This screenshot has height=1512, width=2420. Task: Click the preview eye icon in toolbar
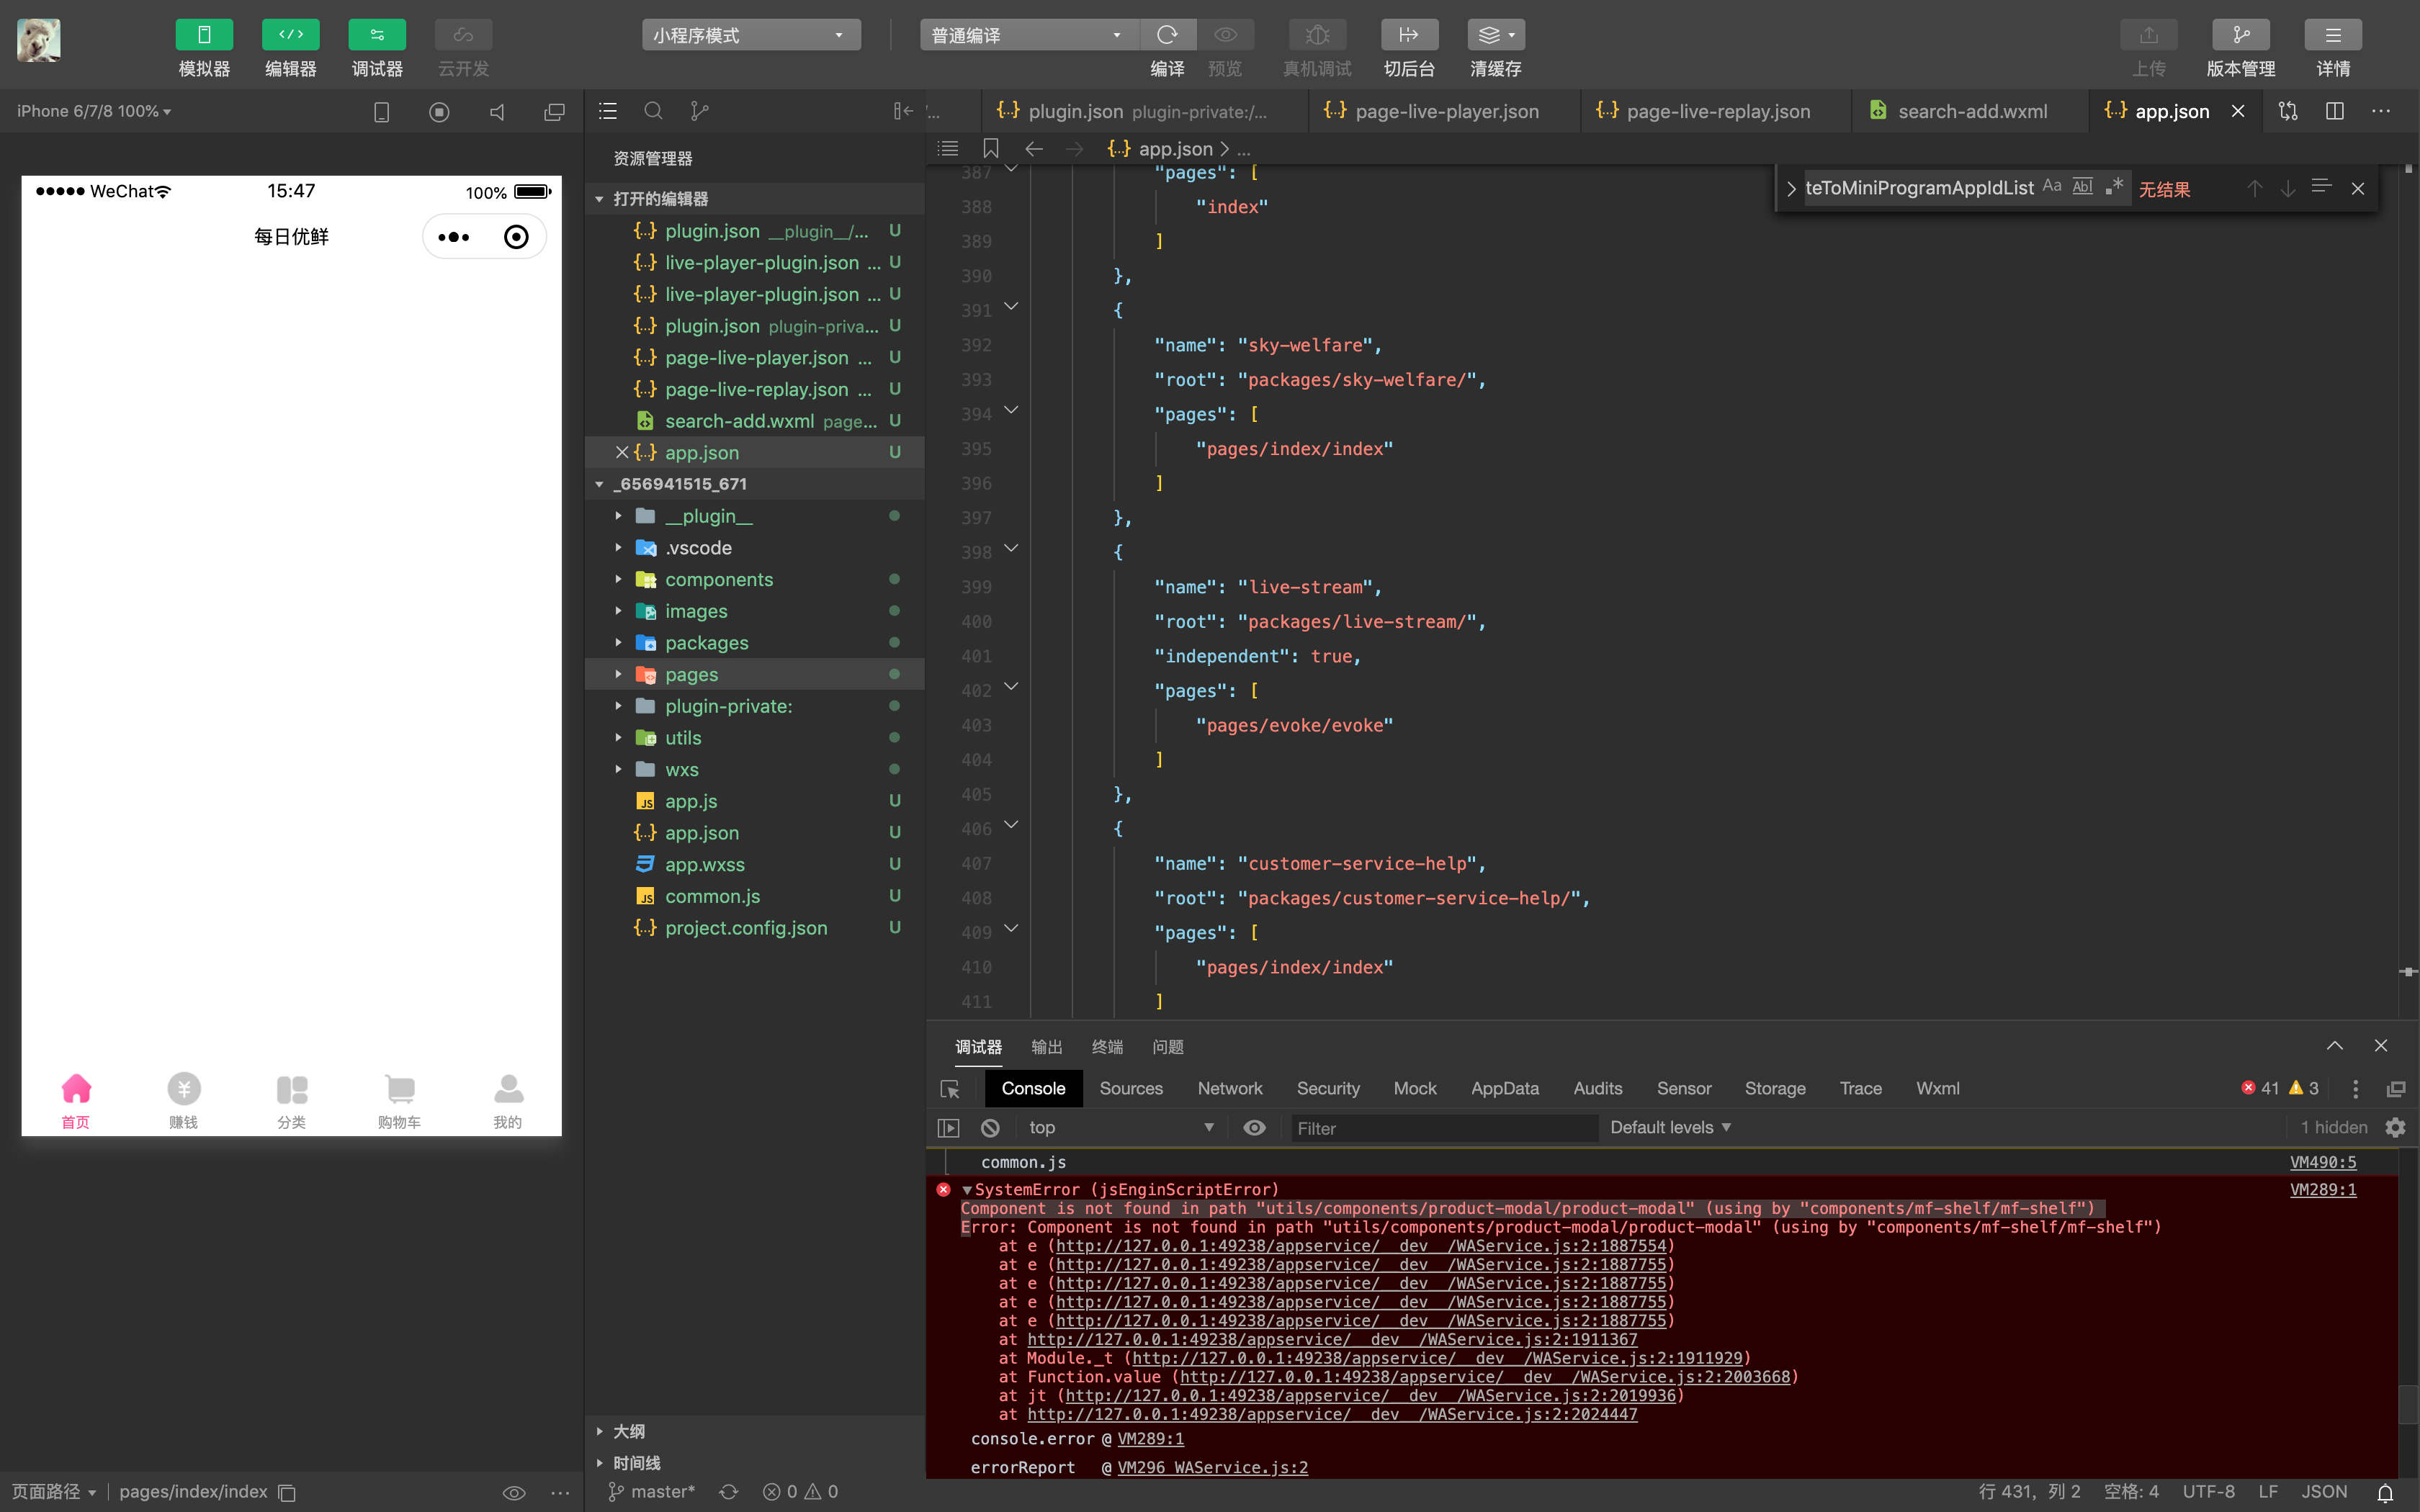tap(1225, 35)
